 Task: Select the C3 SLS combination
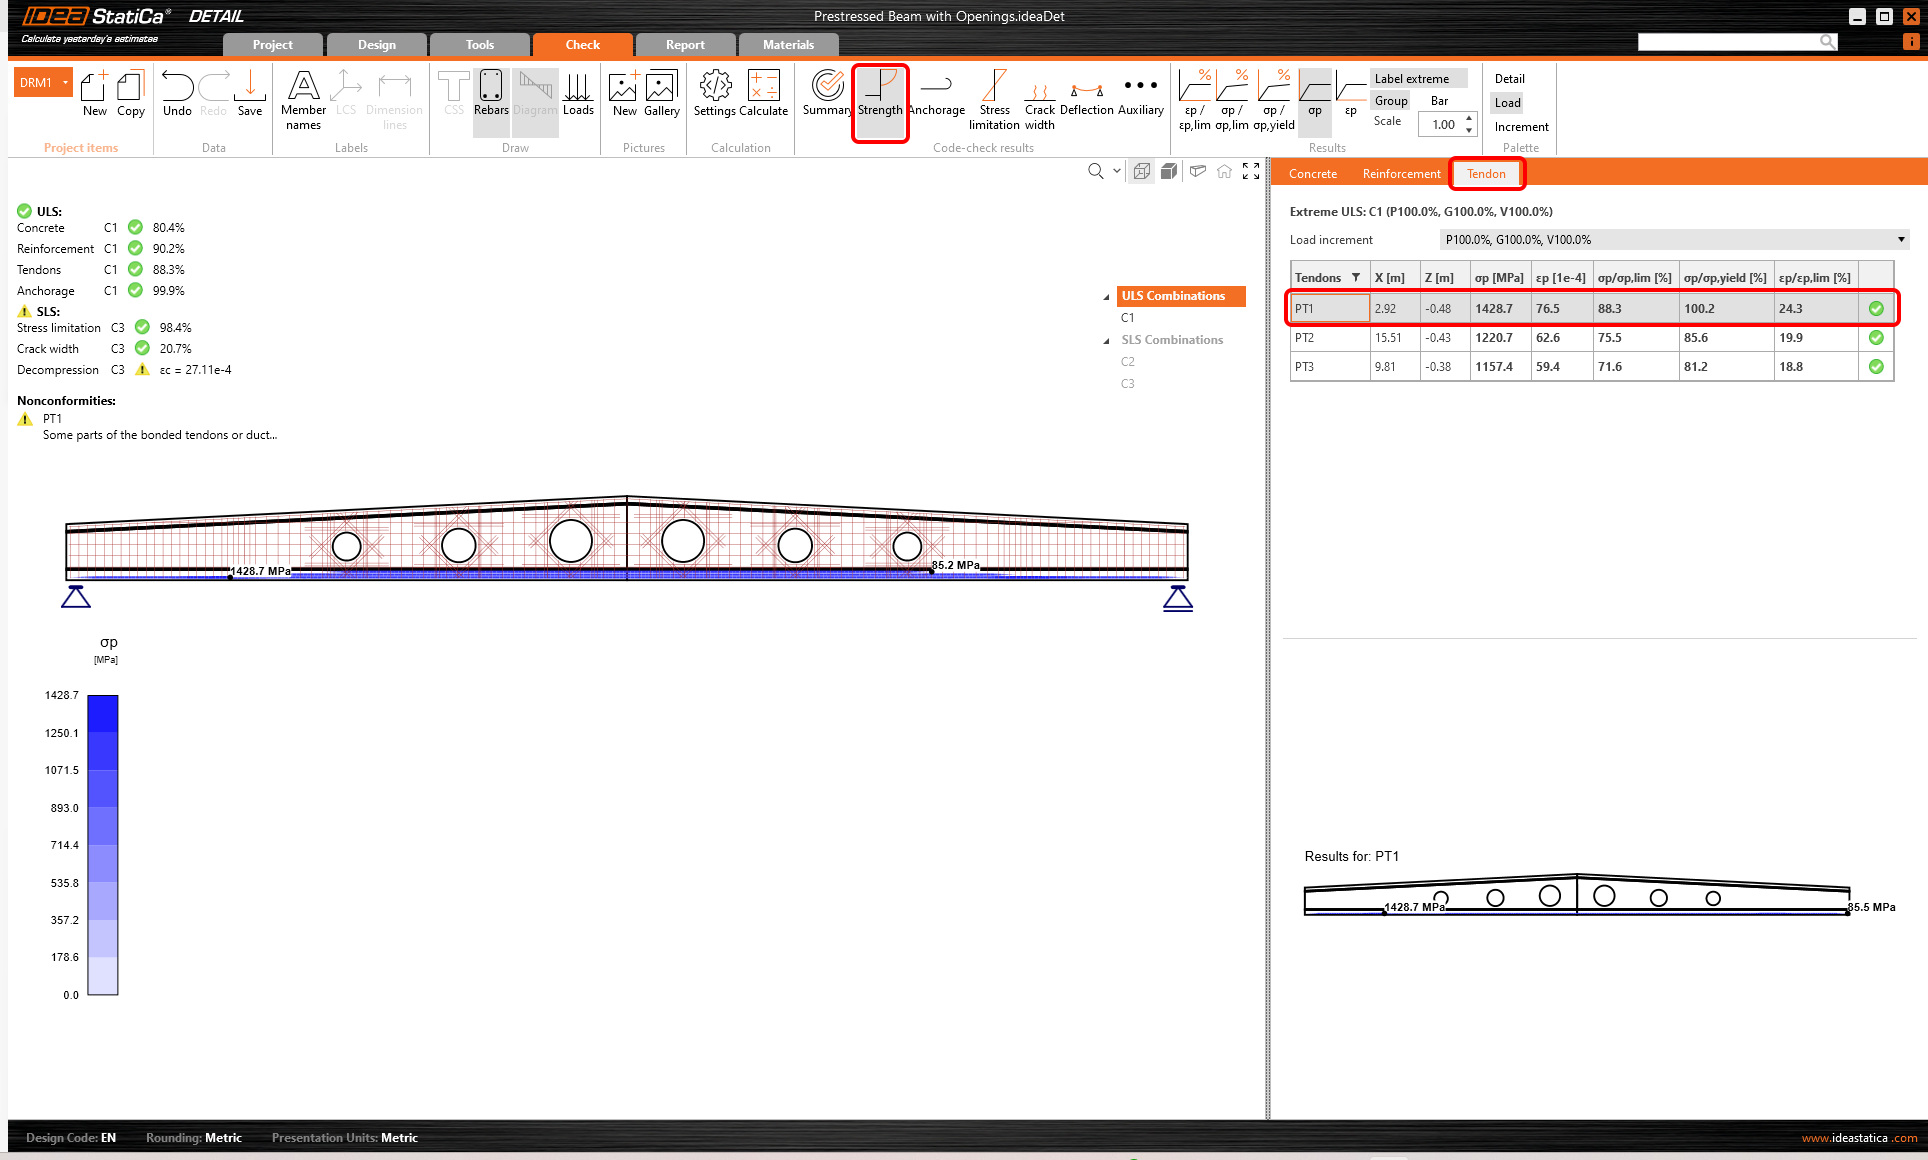(x=1127, y=384)
